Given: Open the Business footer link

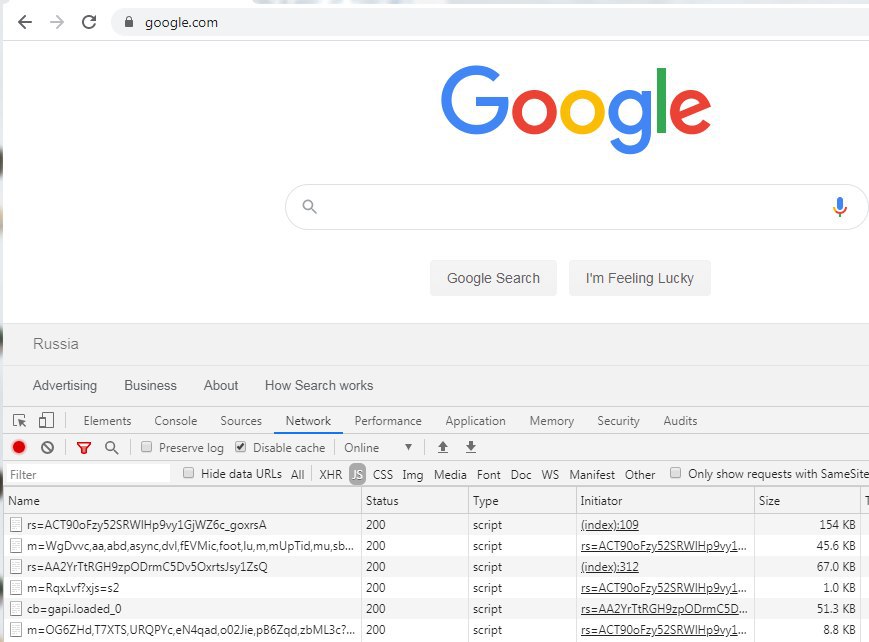Looking at the screenshot, I should tap(150, 385).
